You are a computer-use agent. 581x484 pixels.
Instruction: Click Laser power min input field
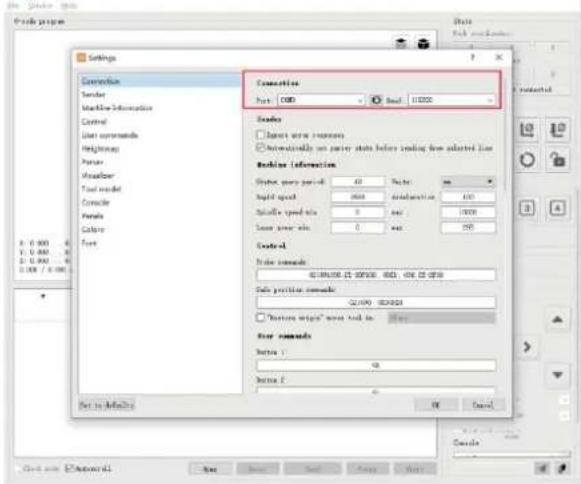coord(358,228)
